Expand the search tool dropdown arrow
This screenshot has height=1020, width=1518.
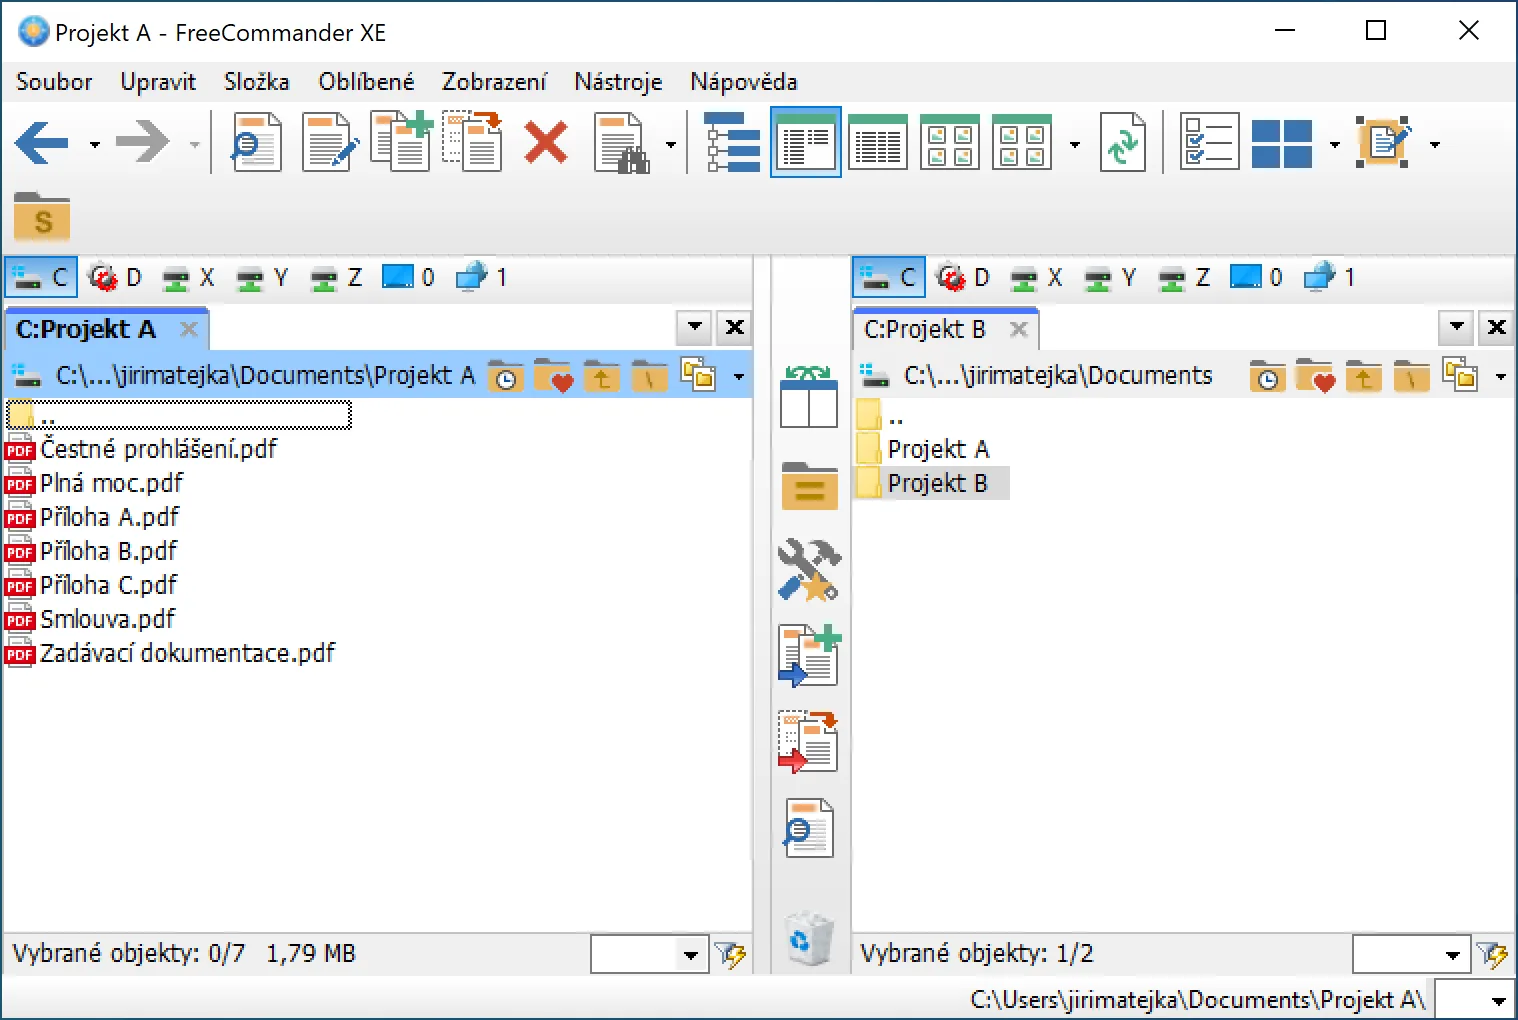click(670, 145)
